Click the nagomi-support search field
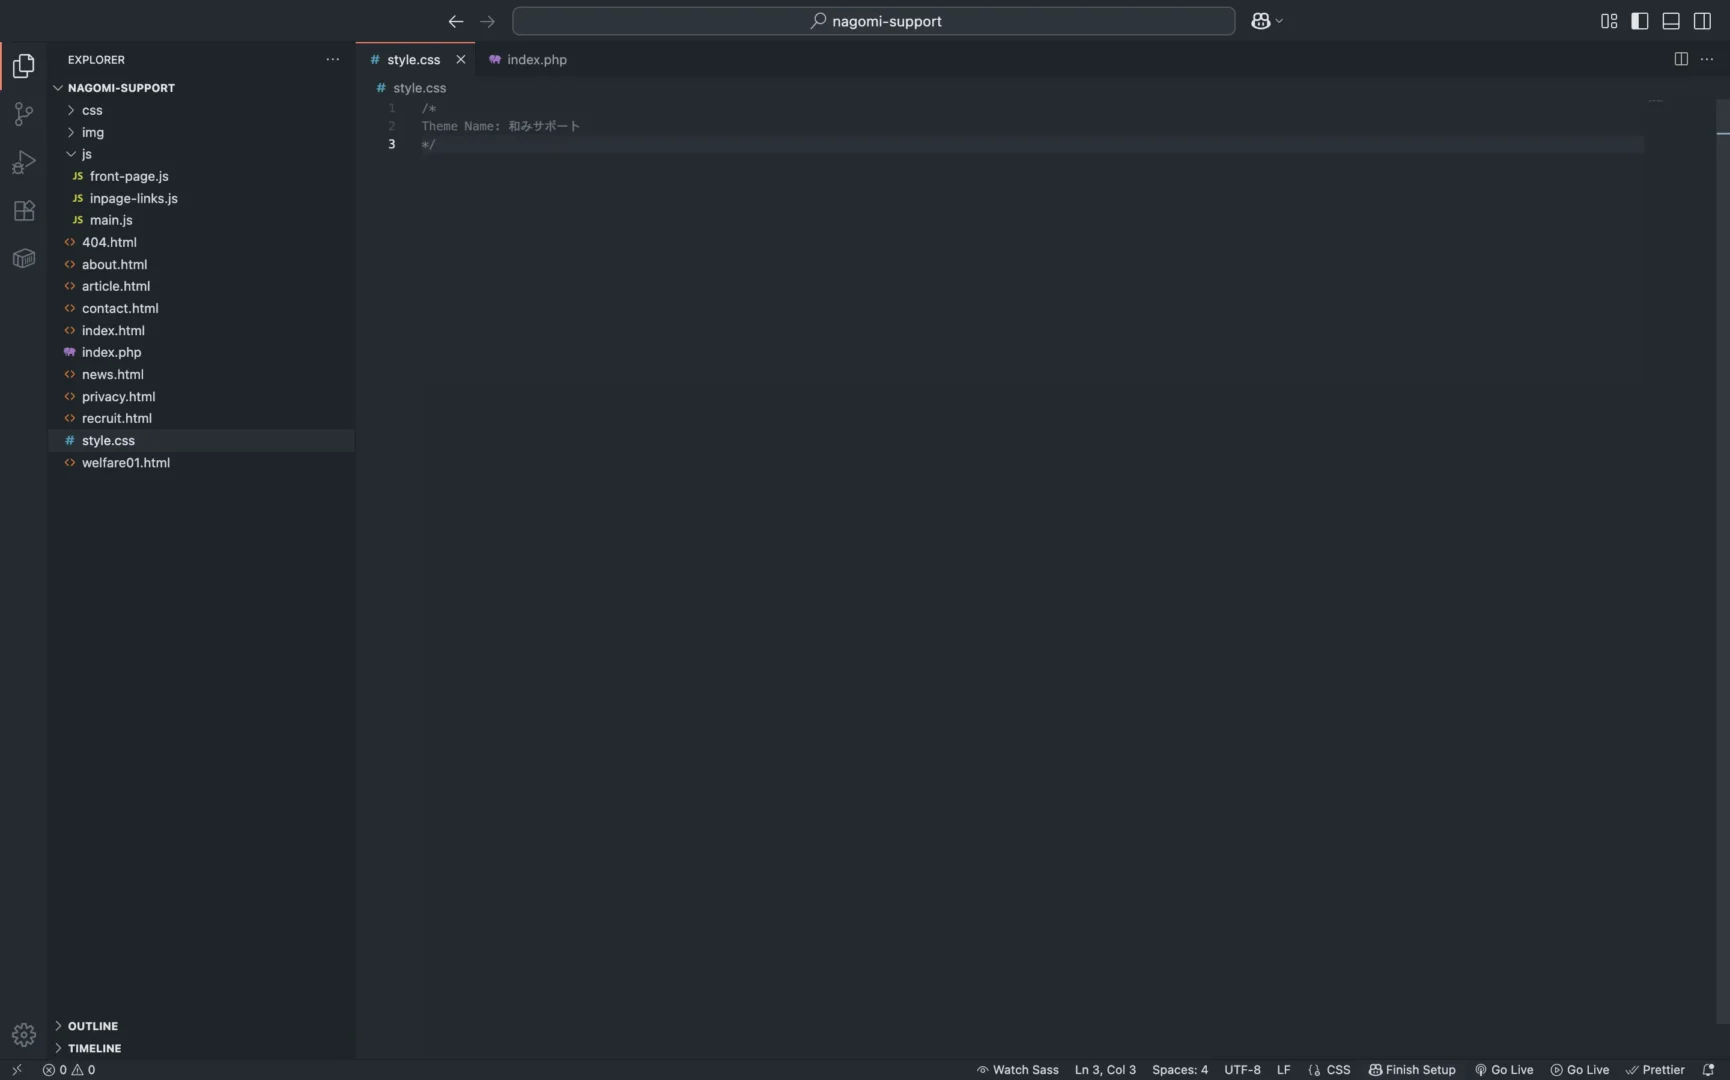The width and height of the screenshot is (1730, 1080). 874,21
